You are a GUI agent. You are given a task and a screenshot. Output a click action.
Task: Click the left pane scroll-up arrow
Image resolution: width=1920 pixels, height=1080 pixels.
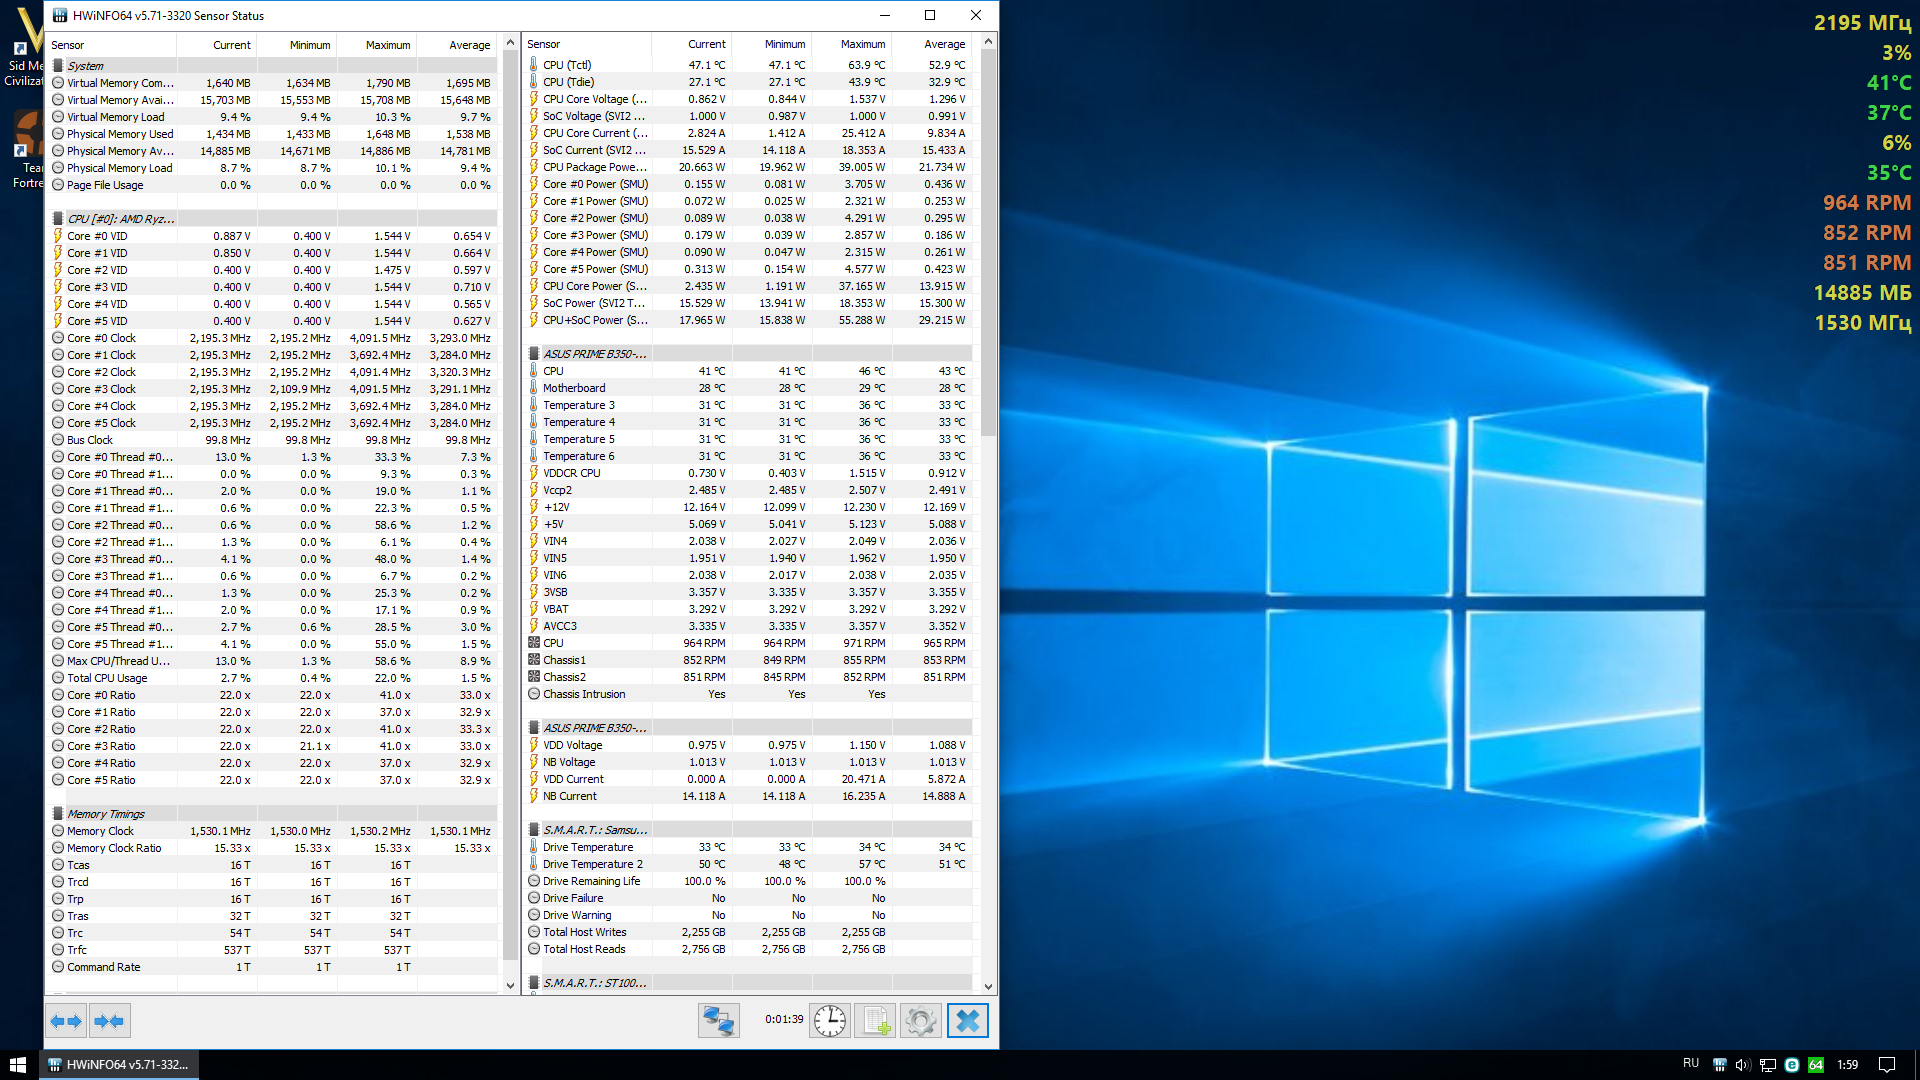(x=510, y=43)
